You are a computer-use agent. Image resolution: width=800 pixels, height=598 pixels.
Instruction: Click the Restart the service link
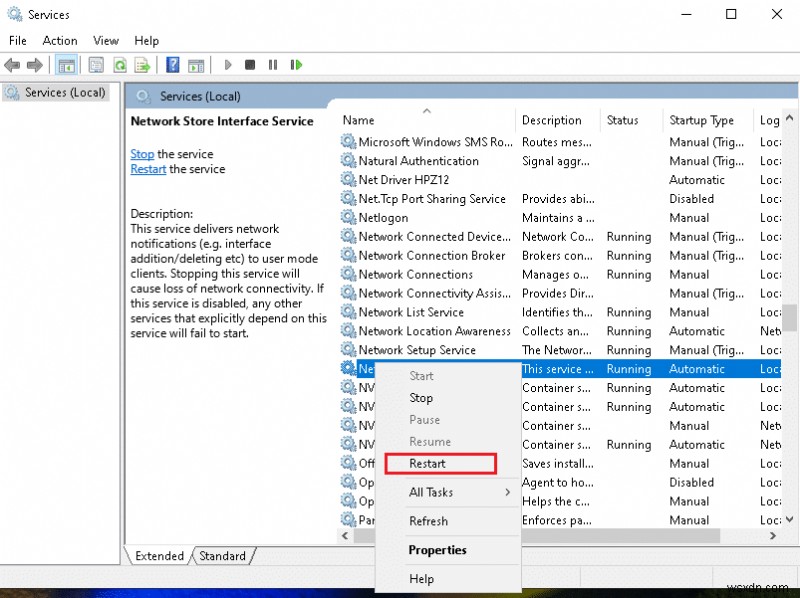point(147,169)
